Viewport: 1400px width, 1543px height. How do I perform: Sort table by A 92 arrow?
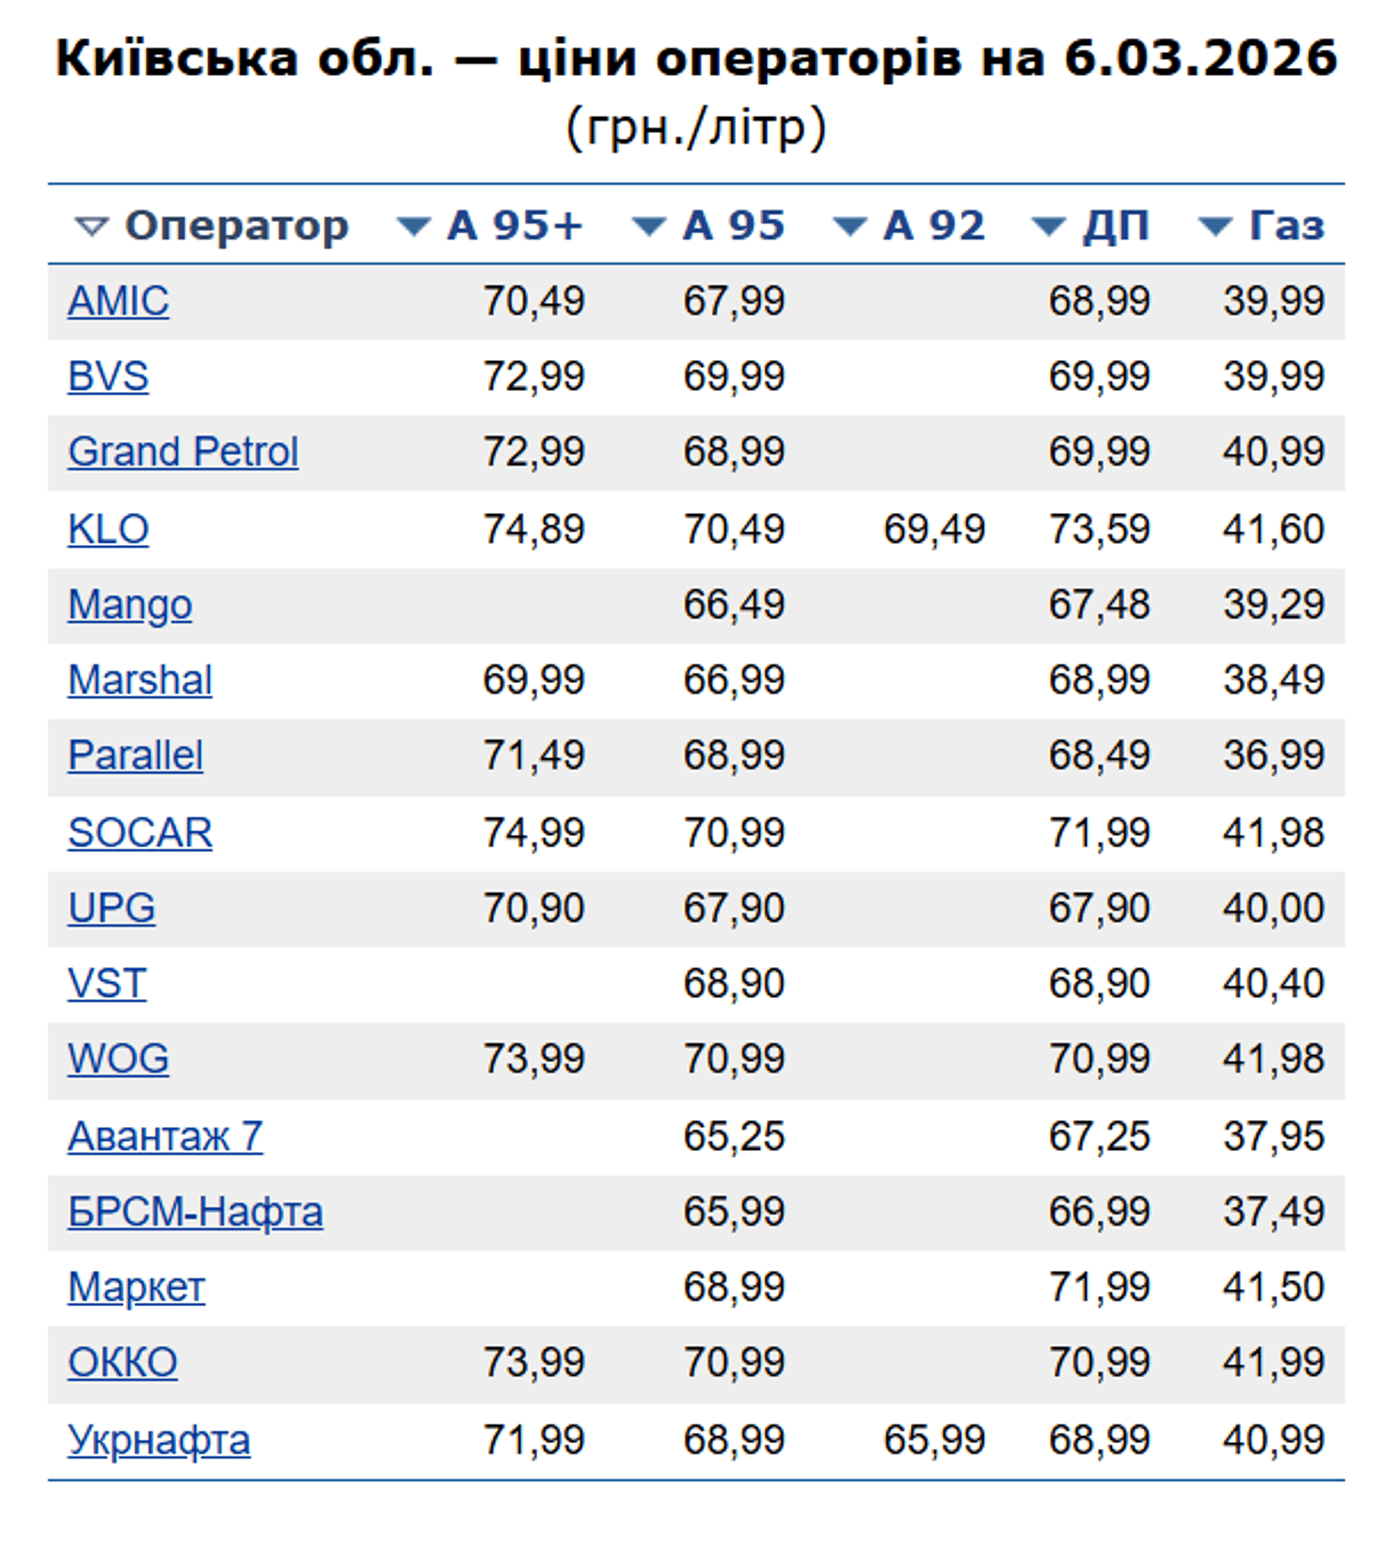tap(849, 227)
